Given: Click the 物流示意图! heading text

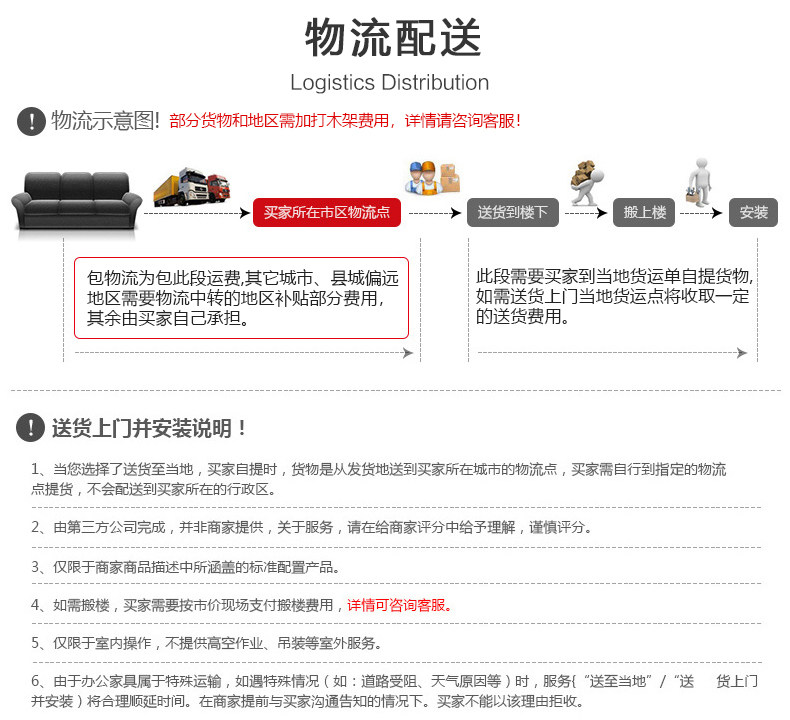Looking at the screenshot, I should (105, 121).
